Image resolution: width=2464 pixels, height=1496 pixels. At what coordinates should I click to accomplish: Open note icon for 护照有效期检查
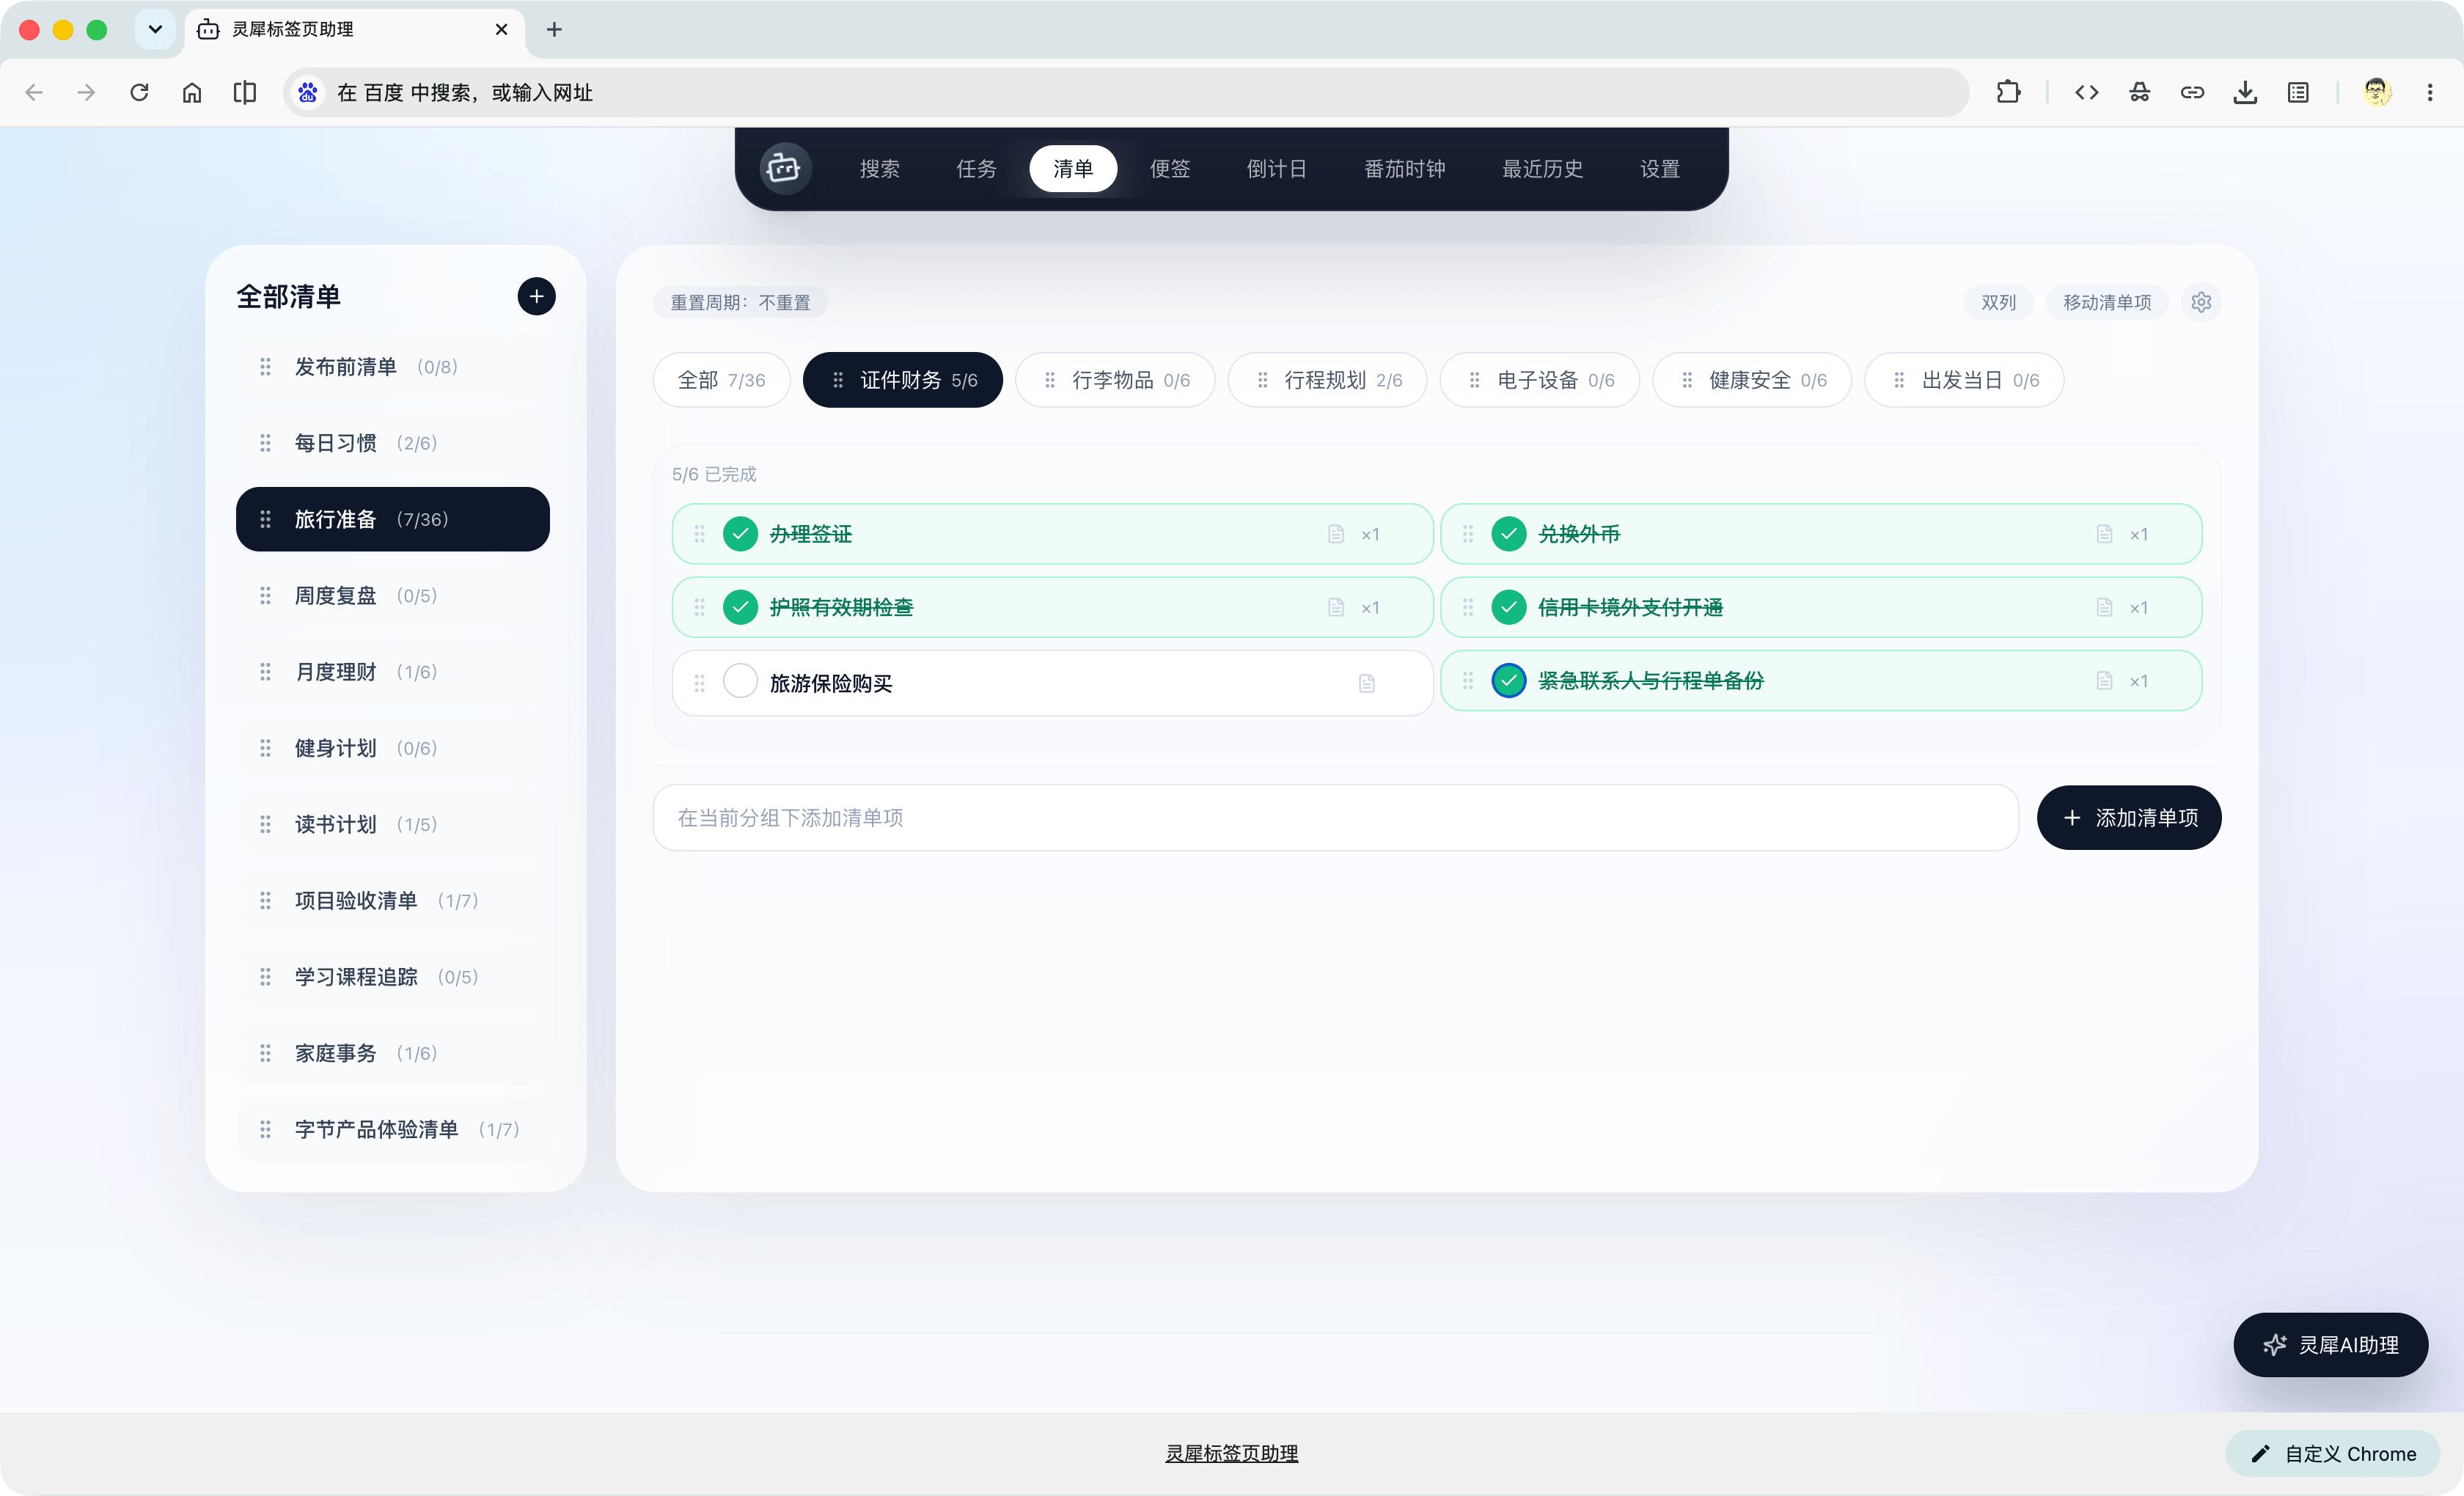tap(1336, 607)
